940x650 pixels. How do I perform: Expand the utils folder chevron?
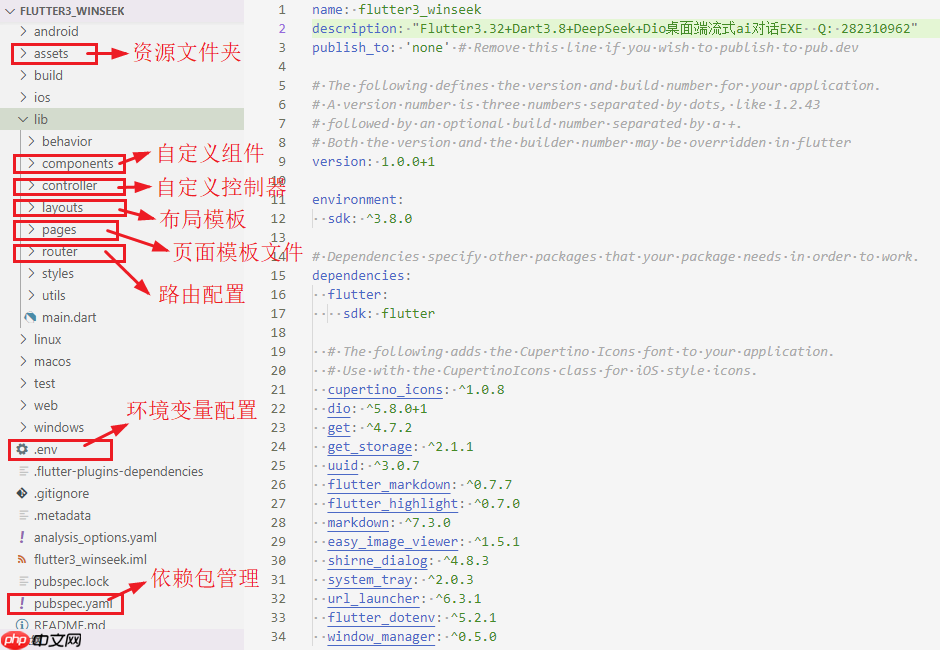31,295
